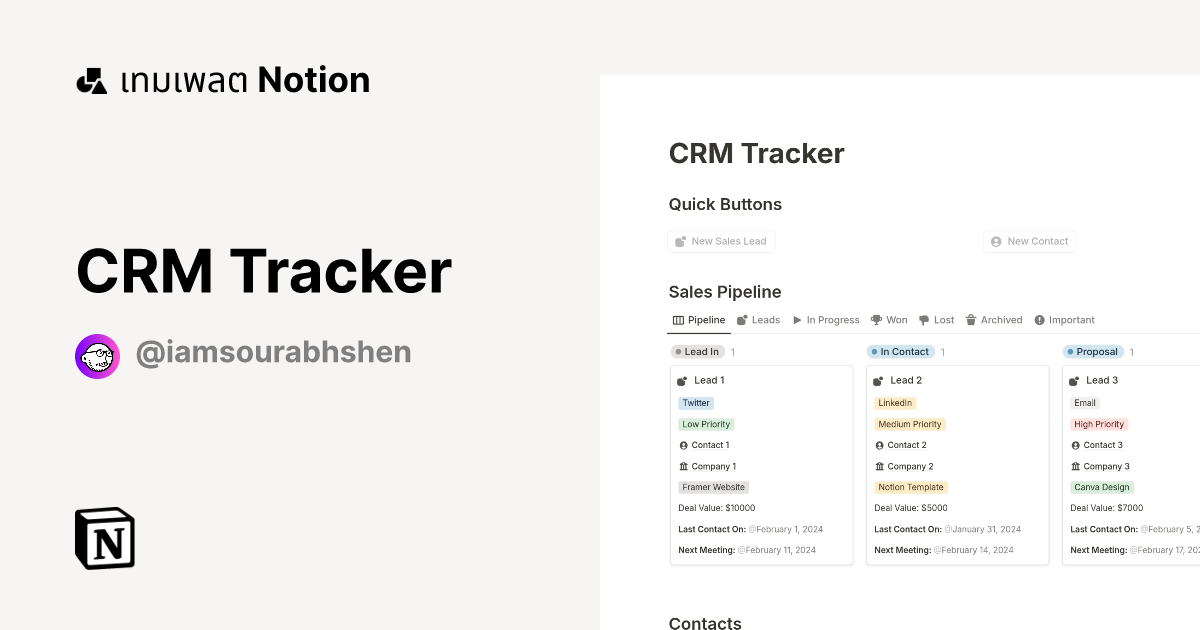Expand the Proposal status group
Screen dimensions: 1200x630
[x=1093, y=351]
